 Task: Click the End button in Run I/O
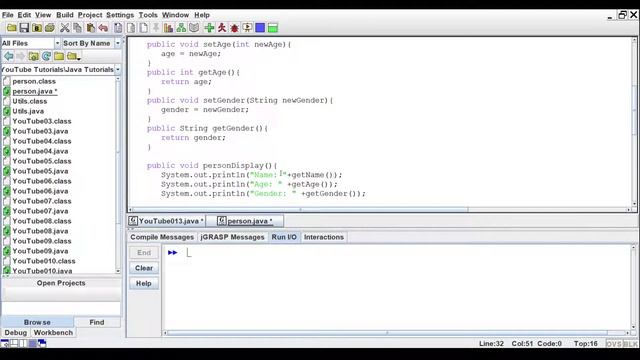tap(144, 253)
